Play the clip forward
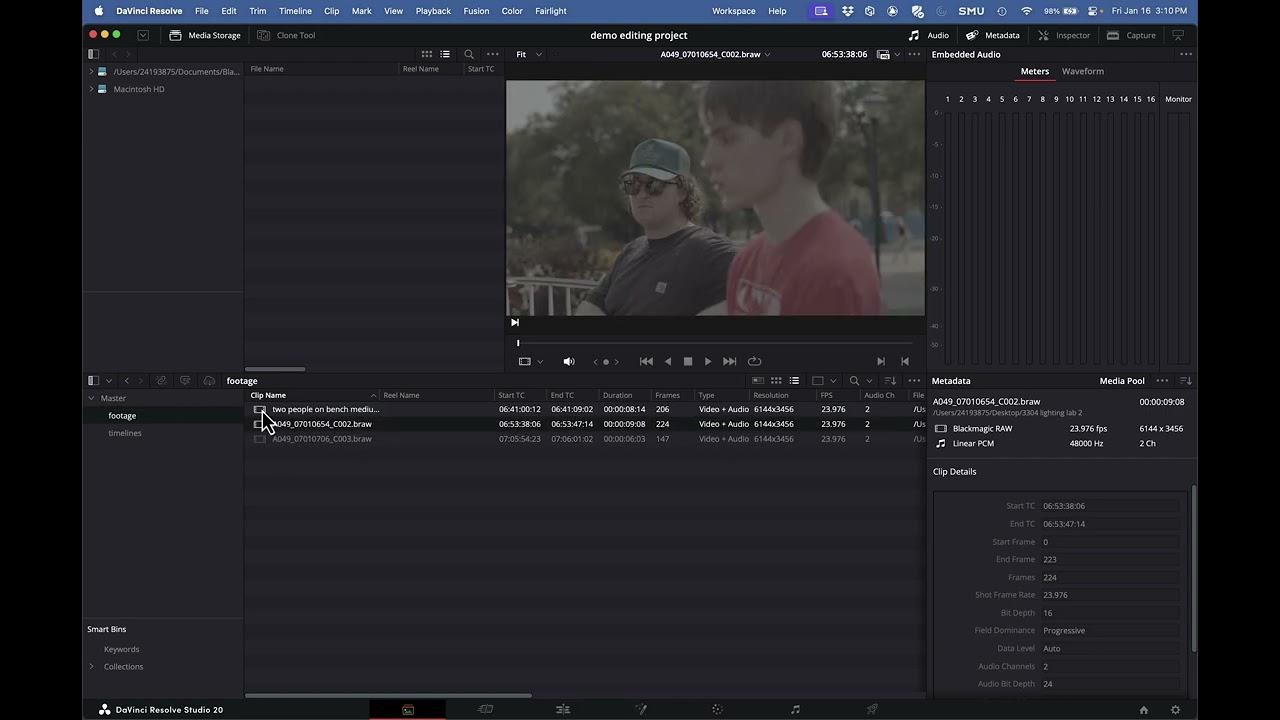The height and width of the screenshot is (720, 1280). [x=708, y=361]
